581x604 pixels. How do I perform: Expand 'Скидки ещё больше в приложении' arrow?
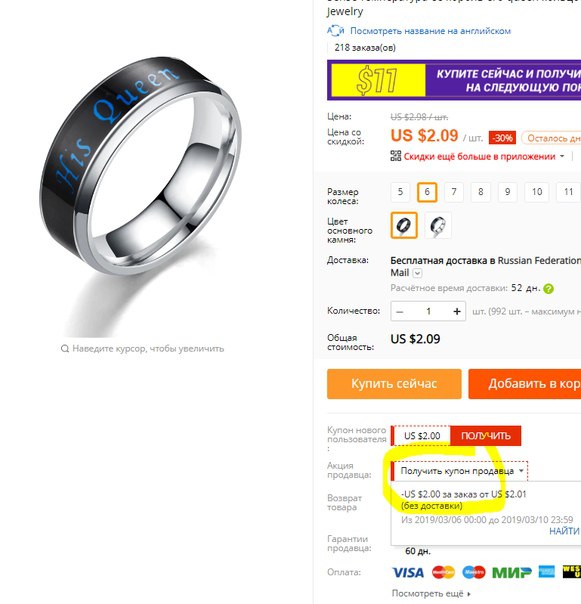tap(562, 156)
